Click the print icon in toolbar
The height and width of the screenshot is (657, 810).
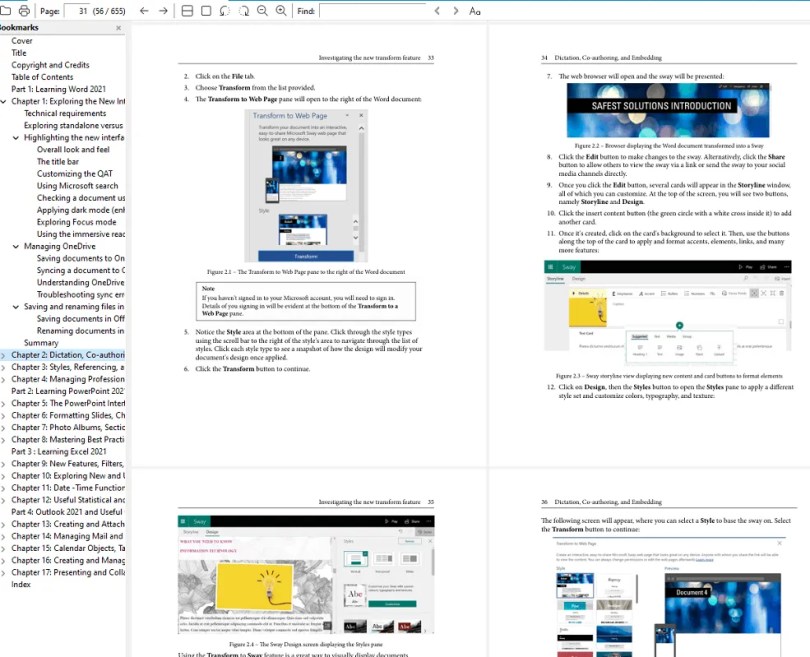(24, 11)
